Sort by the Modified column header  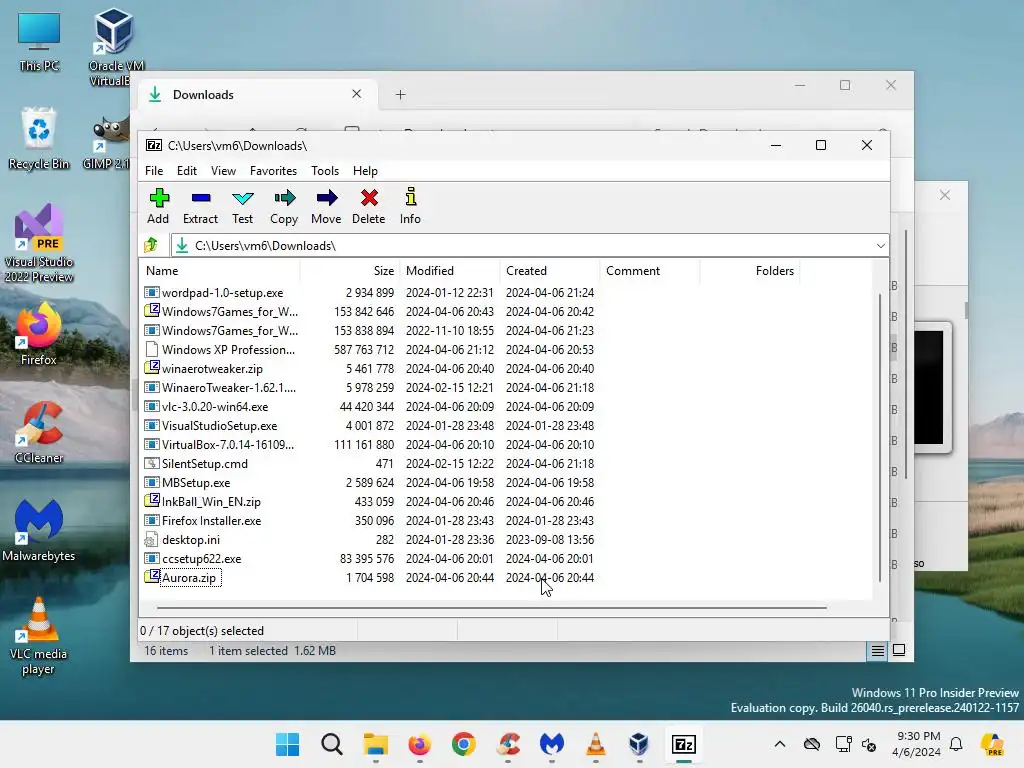pos(450,270)
